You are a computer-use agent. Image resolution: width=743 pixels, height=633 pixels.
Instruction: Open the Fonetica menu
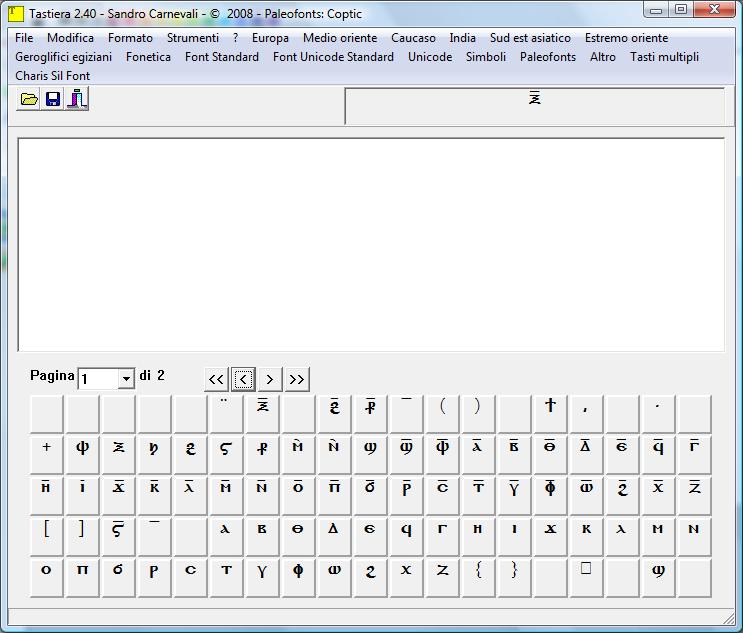(x=148, y=57)
